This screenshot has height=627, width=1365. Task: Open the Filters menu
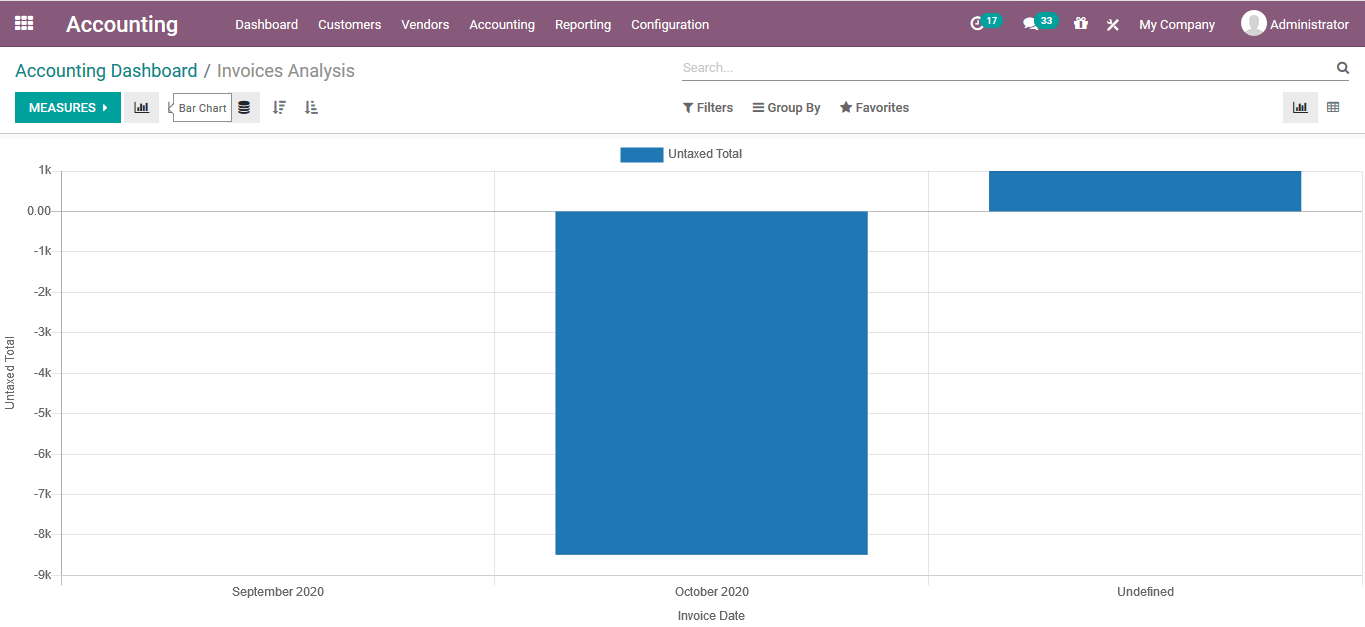click(x=708, y=107)
